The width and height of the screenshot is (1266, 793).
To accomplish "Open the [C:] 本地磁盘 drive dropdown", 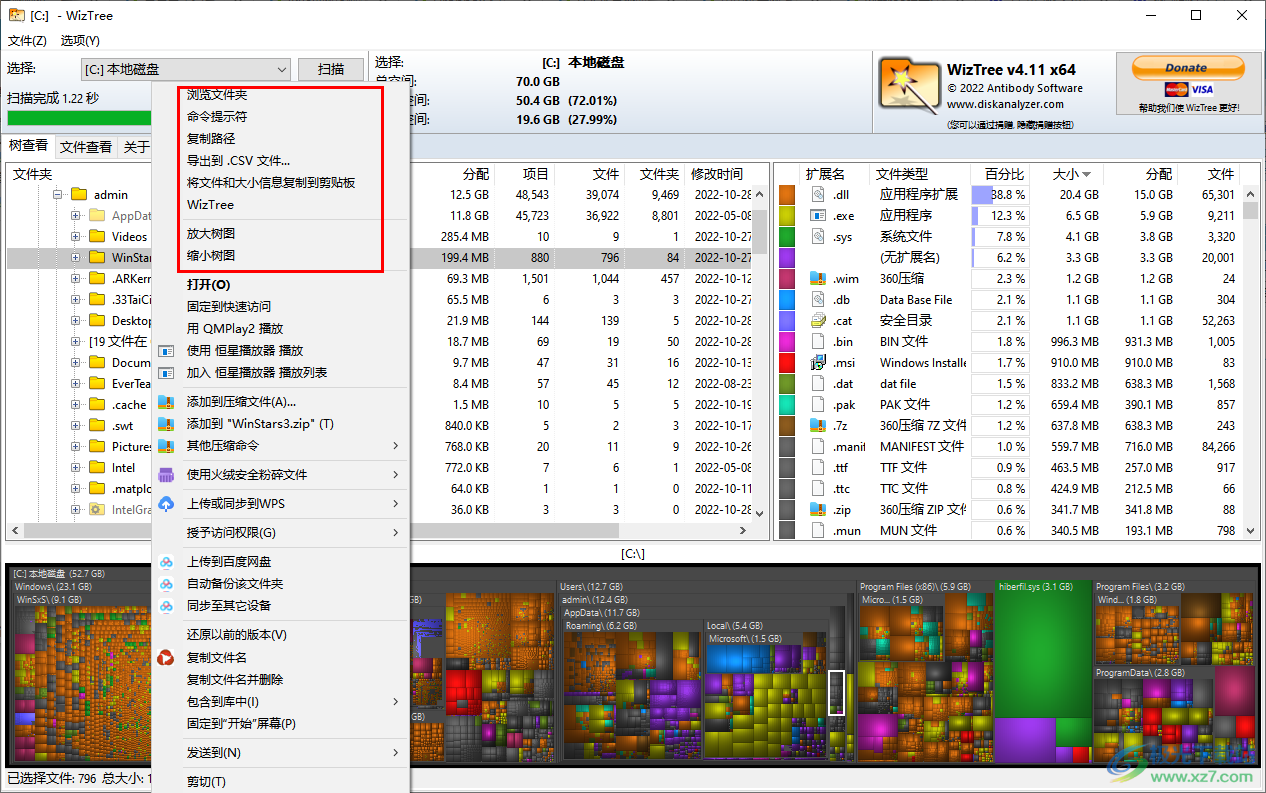I will 186,69.
